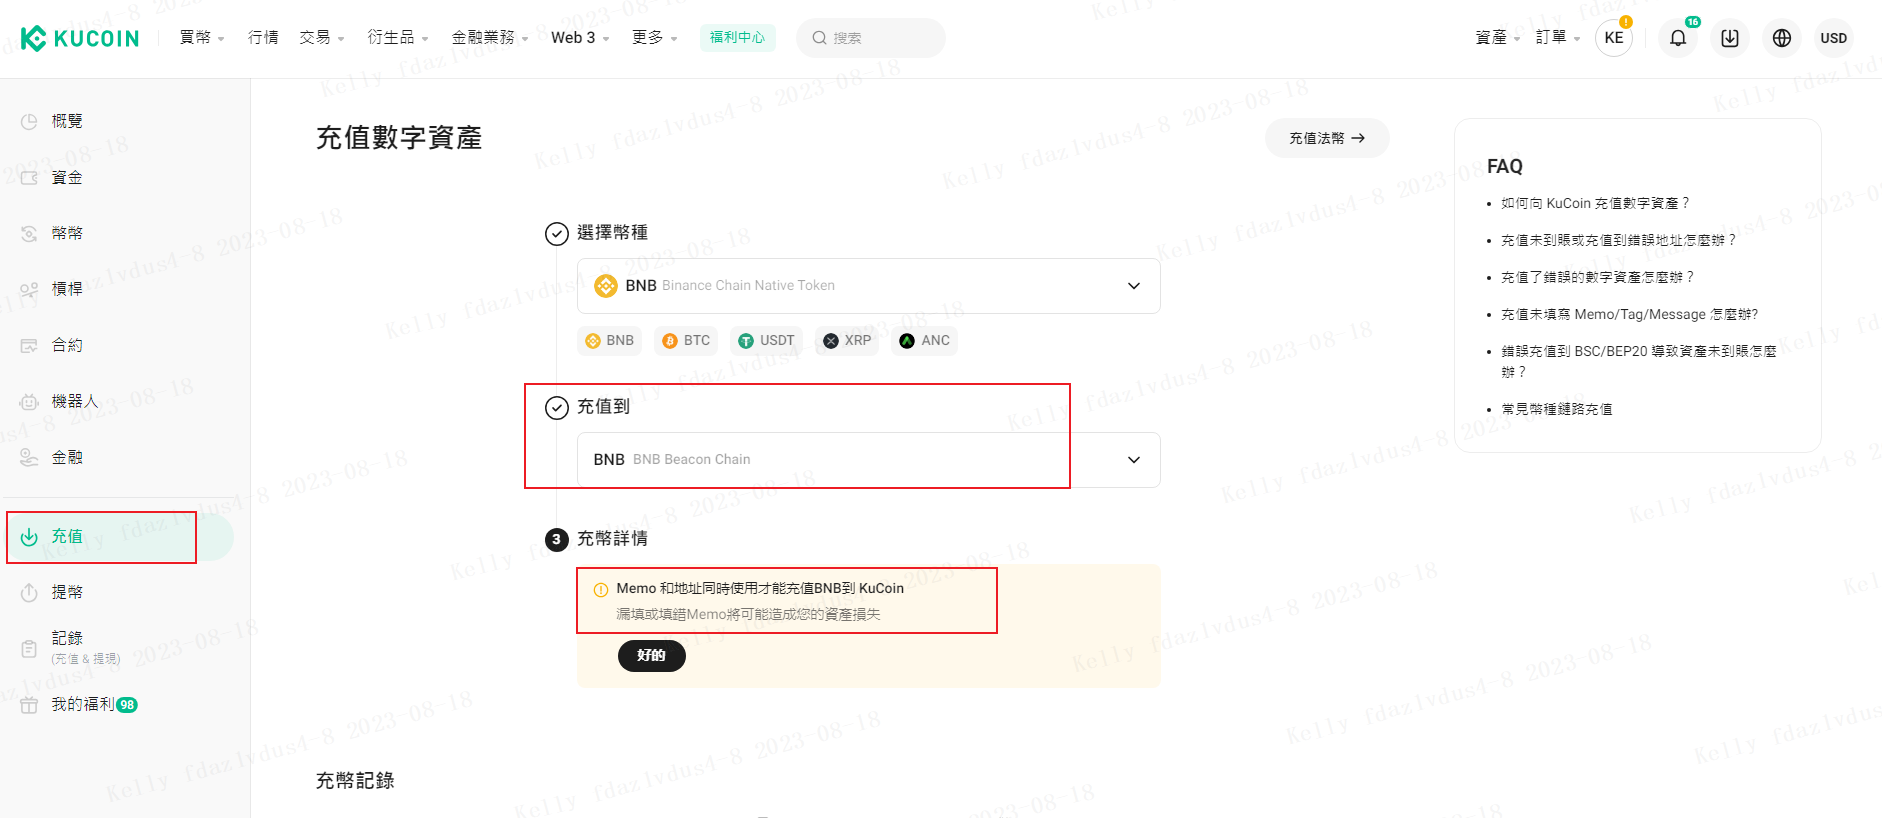The image size is (1882, 818).
Task: Open FAQ 常見幣種鏈路充值
Action: 1556,409
